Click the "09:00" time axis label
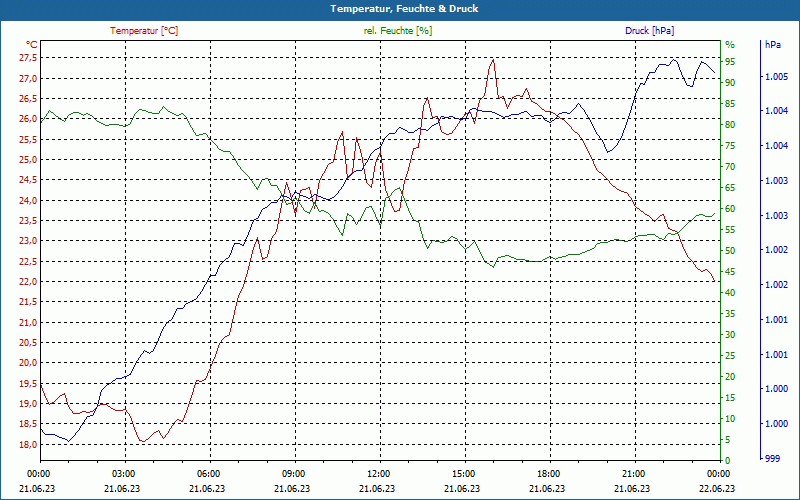 [295, 473]
